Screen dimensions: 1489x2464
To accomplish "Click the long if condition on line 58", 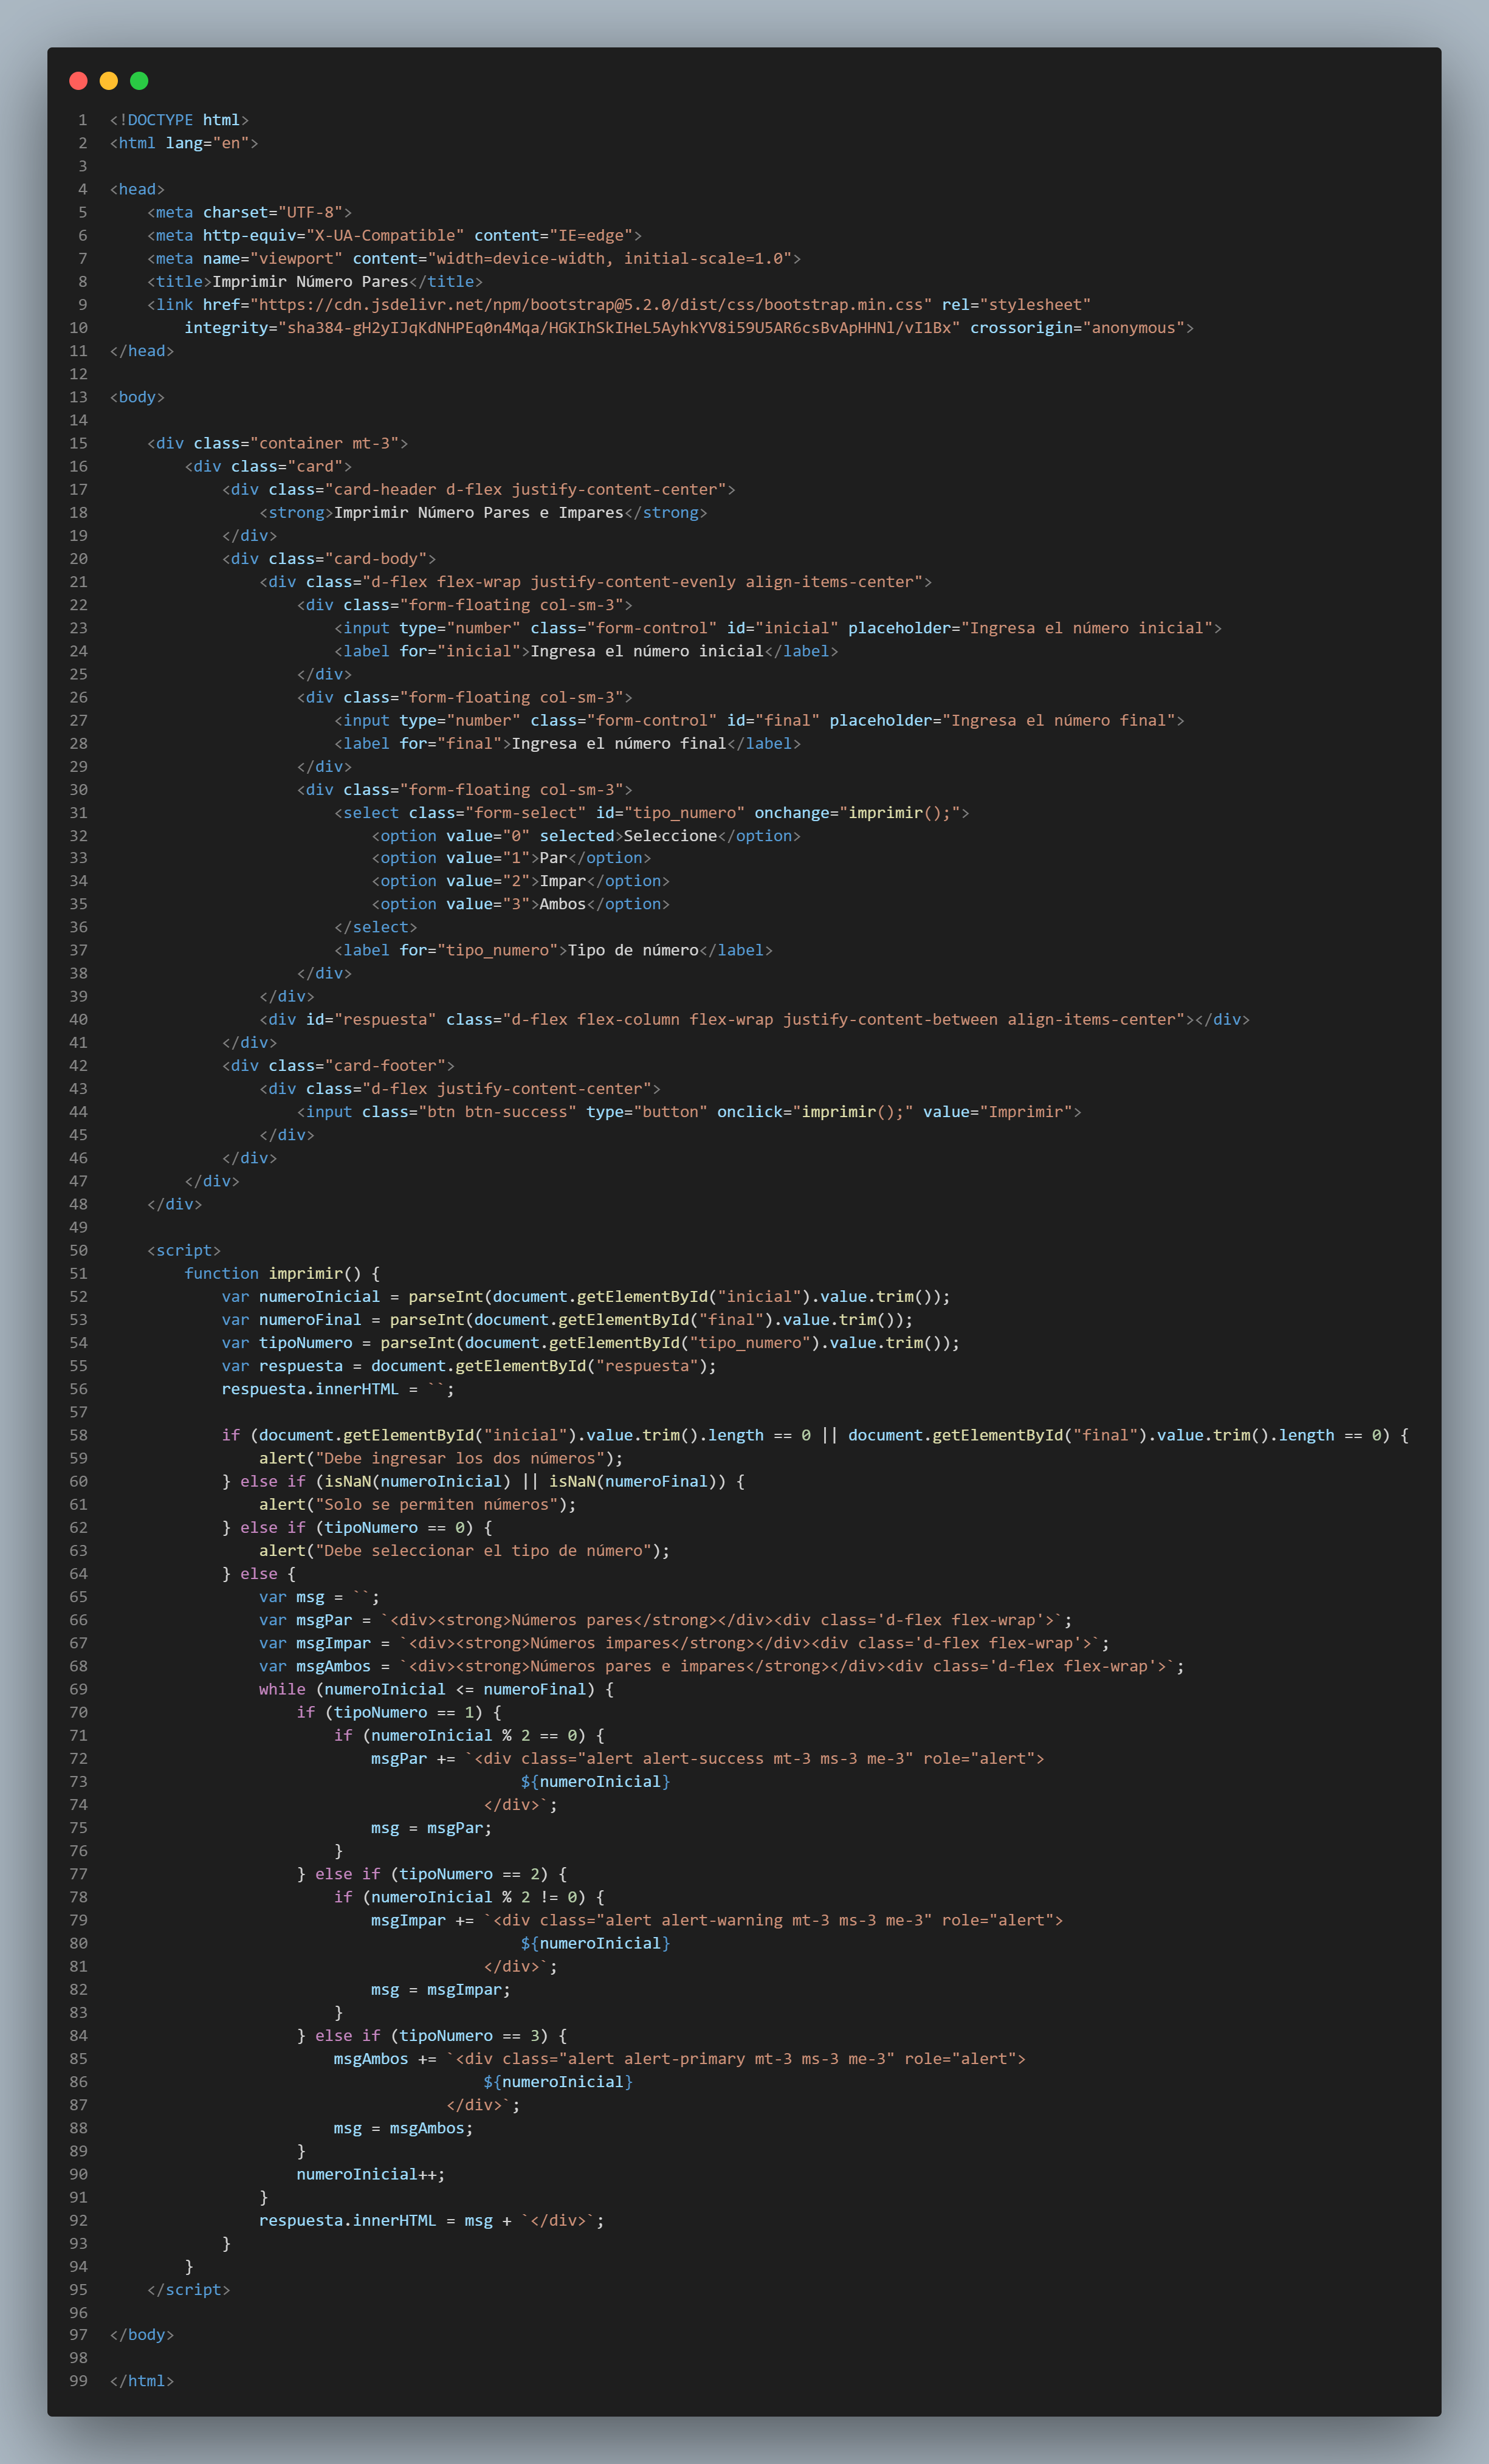I will [x=815, y=1435].
